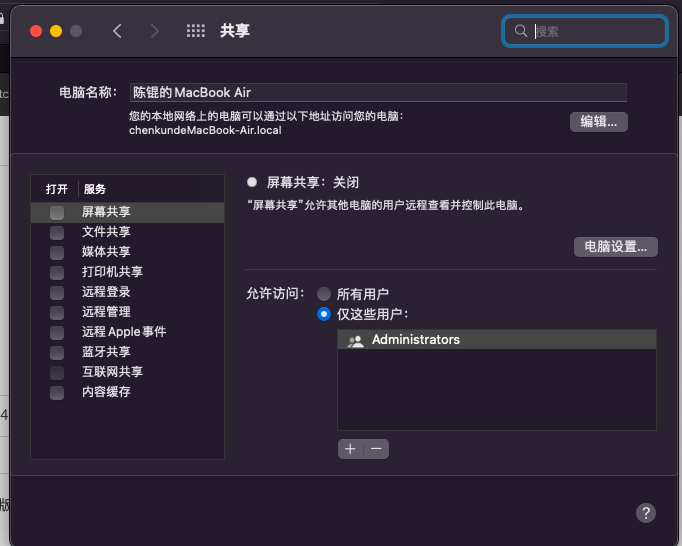Click chenkundeMacBook-Air.local address text
Image resolution: width=682 pixels, height=546 pixels.
[x=205, y=130]
